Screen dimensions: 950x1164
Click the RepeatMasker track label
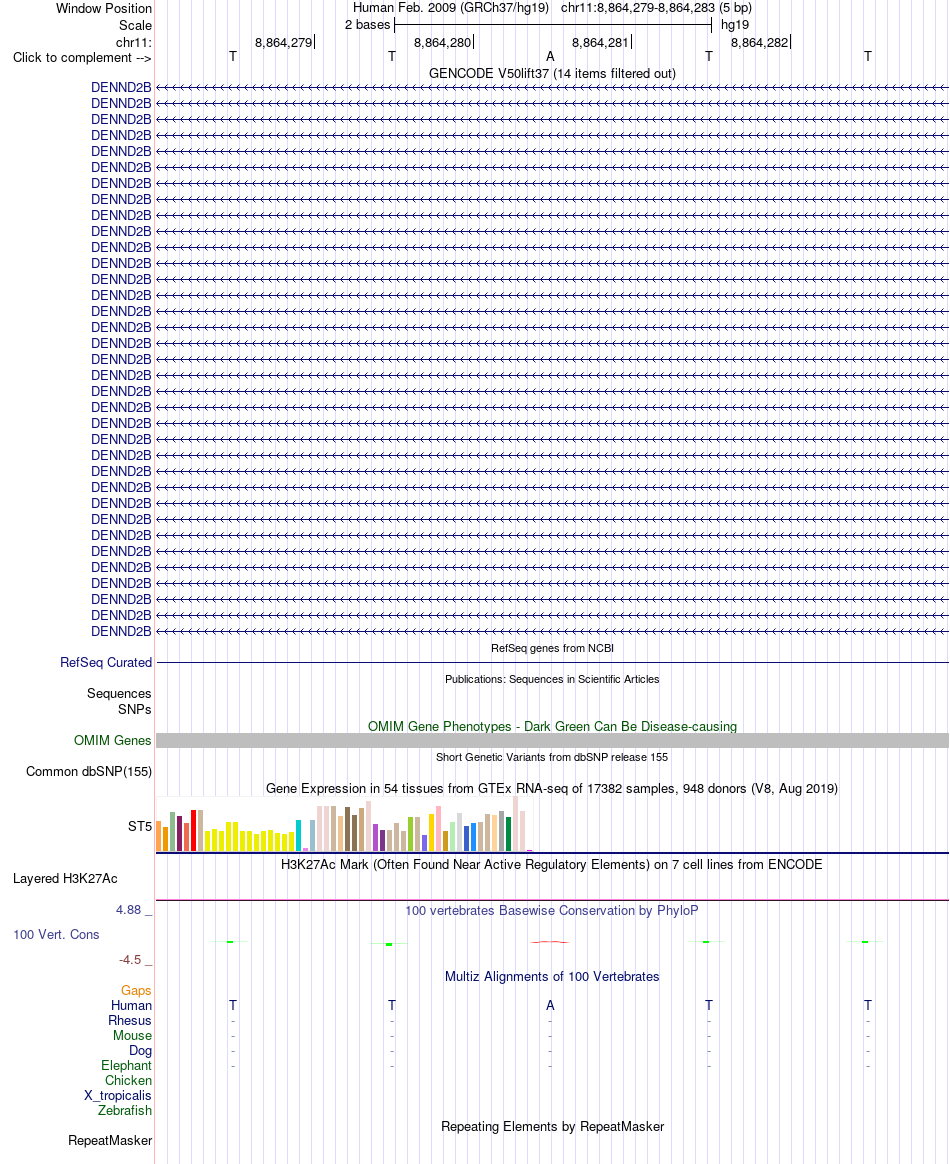pyautogui.click(x=110, y=1140)
